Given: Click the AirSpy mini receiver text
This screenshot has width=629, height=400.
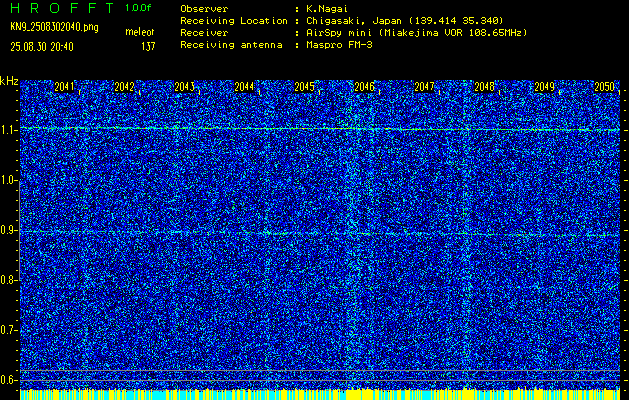Looking at the screenshot, I should (416, 33).
